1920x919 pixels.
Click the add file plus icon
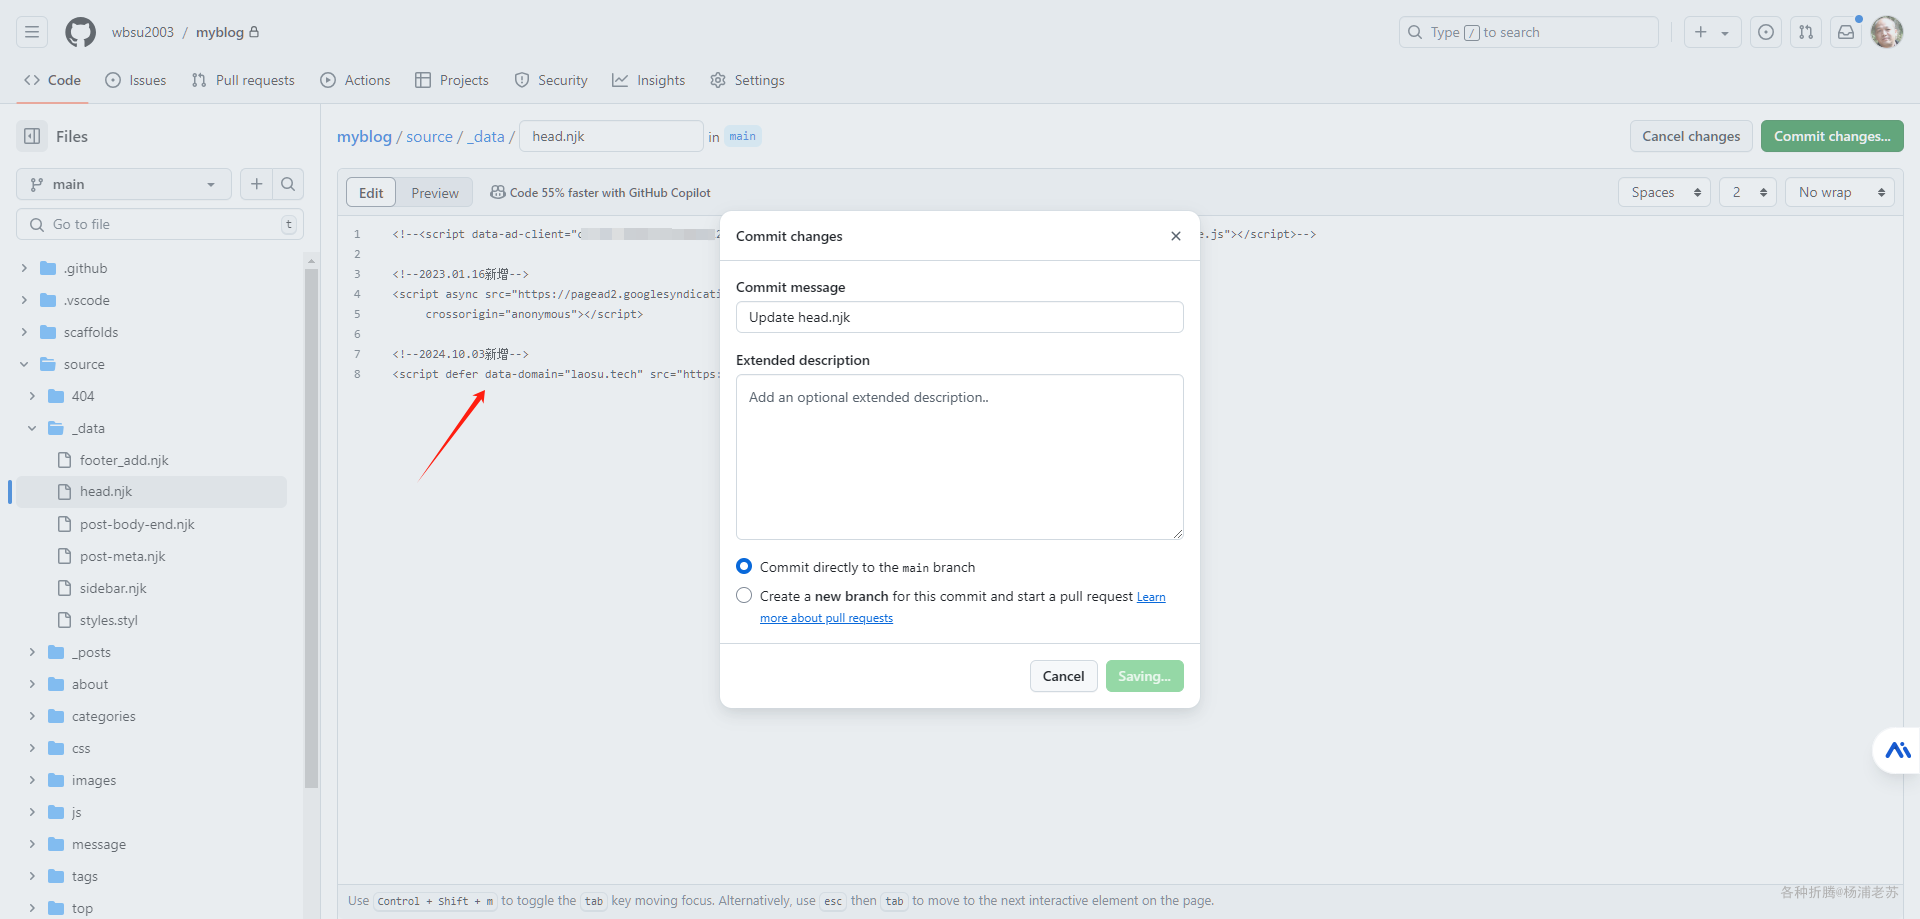tap(257, 184)
